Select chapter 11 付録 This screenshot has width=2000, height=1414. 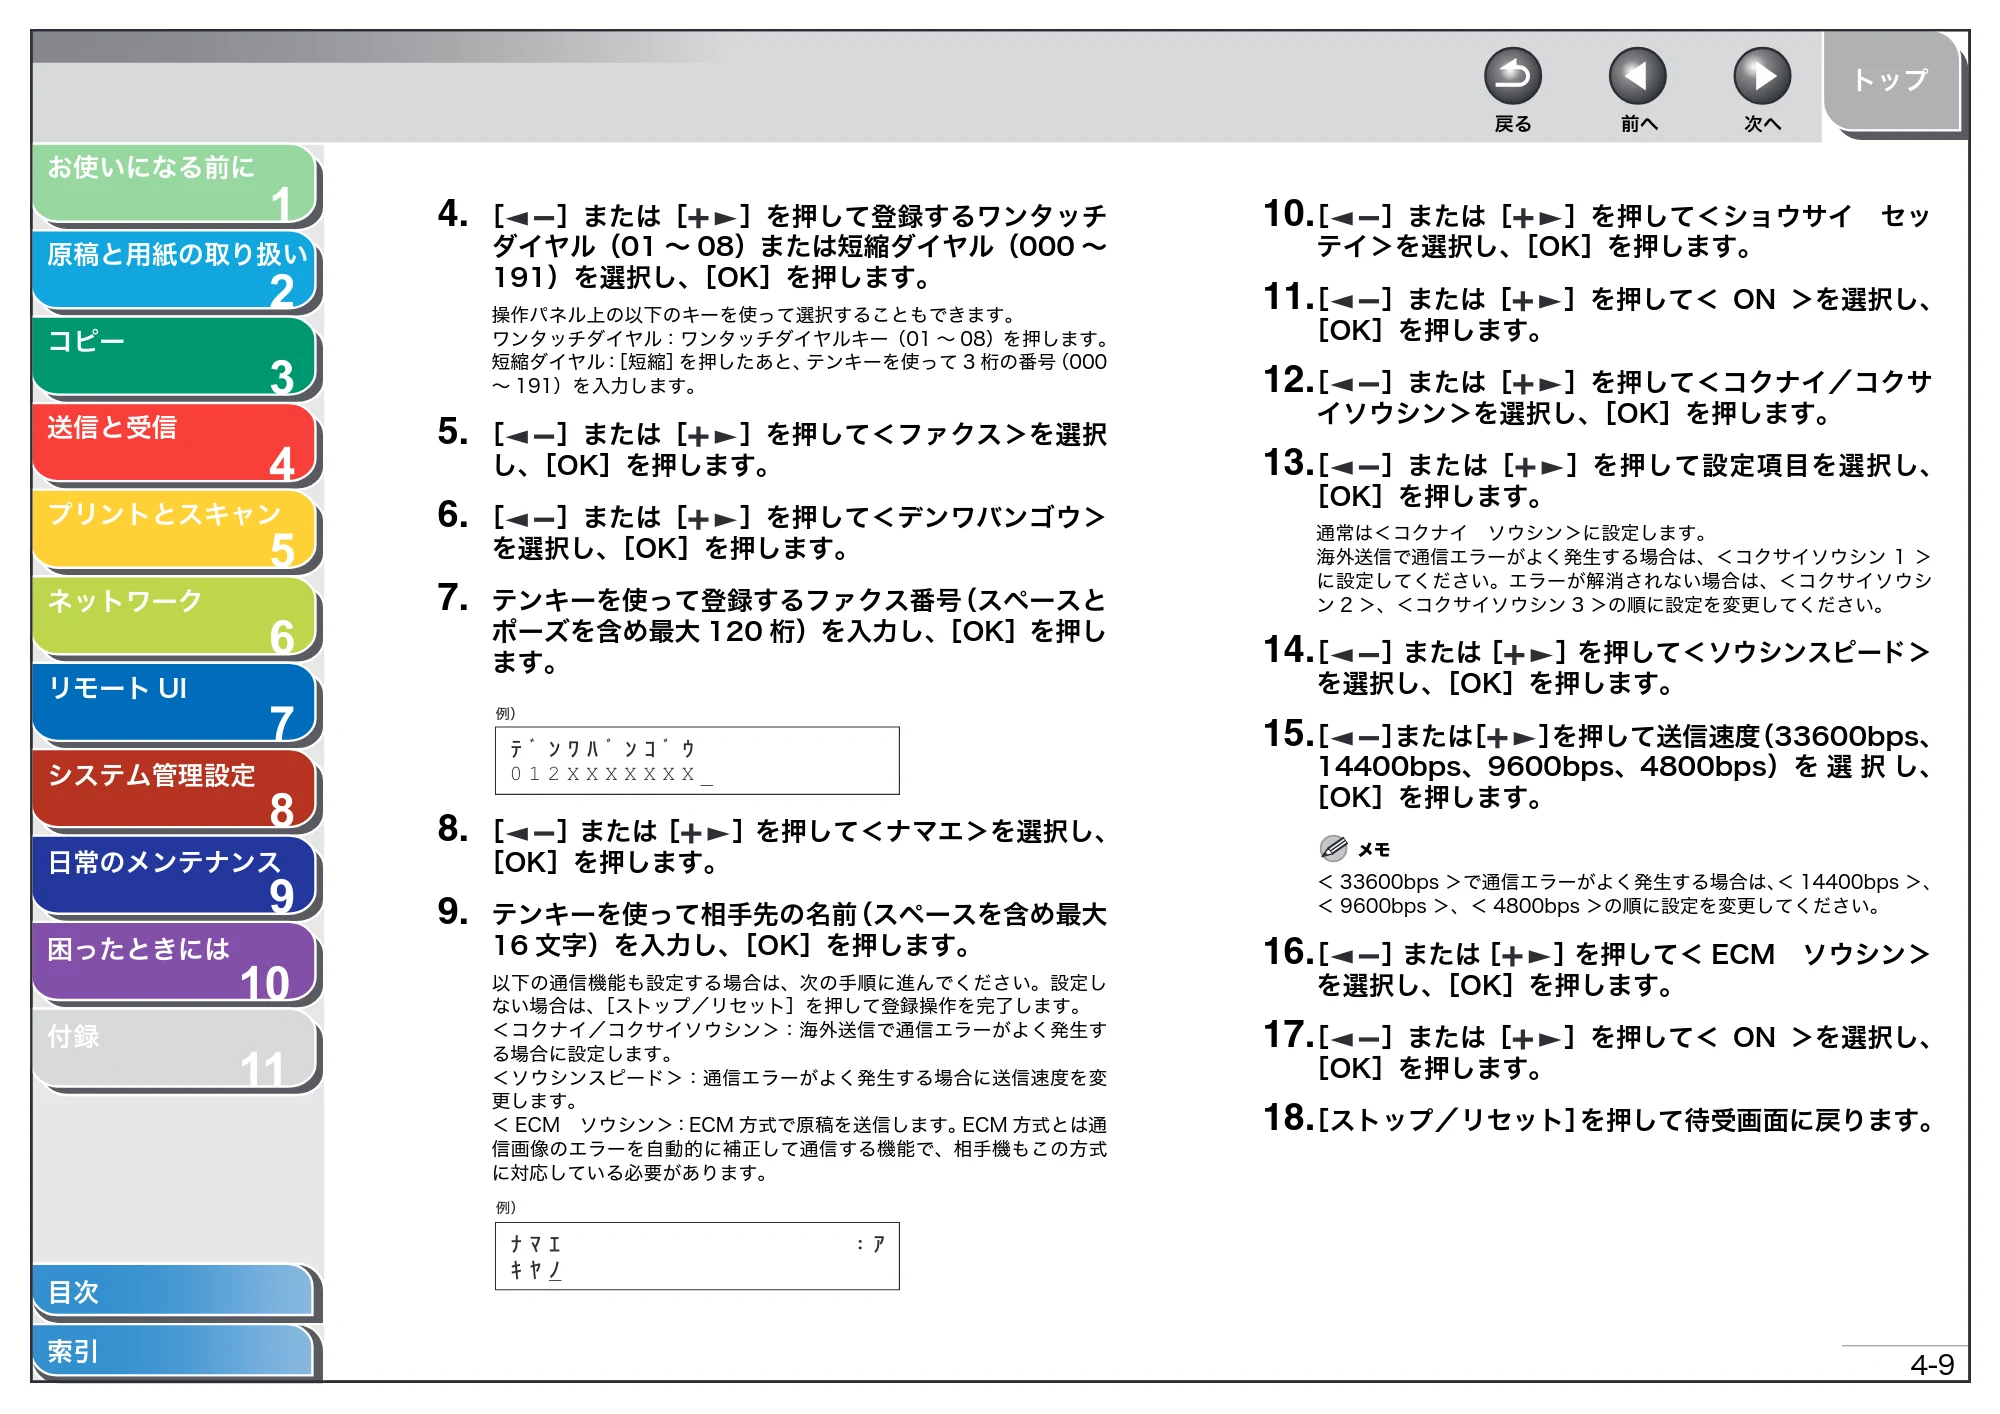click(175, 1050)
